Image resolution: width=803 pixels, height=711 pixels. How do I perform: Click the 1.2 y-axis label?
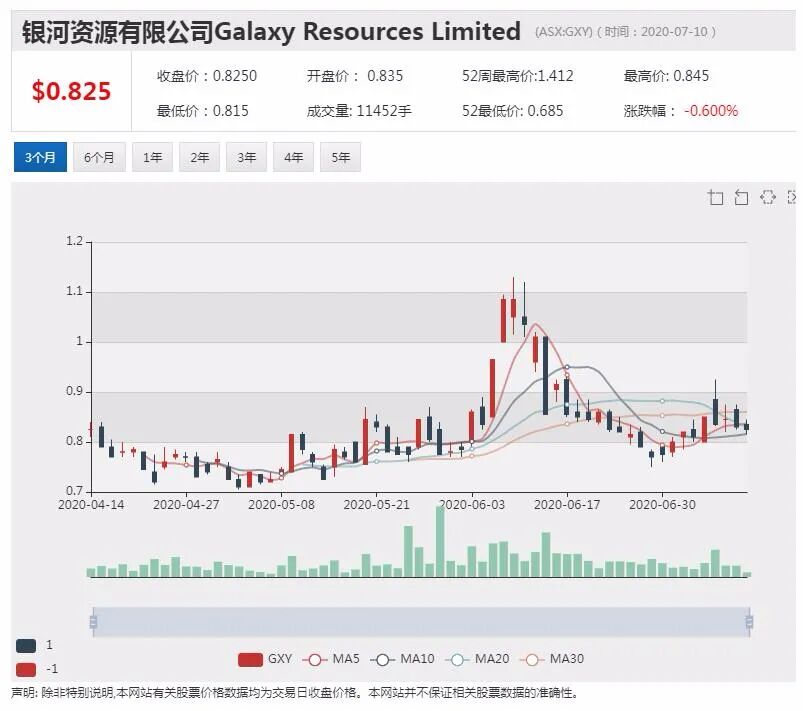pyautogui.click(x=74, y=241)
